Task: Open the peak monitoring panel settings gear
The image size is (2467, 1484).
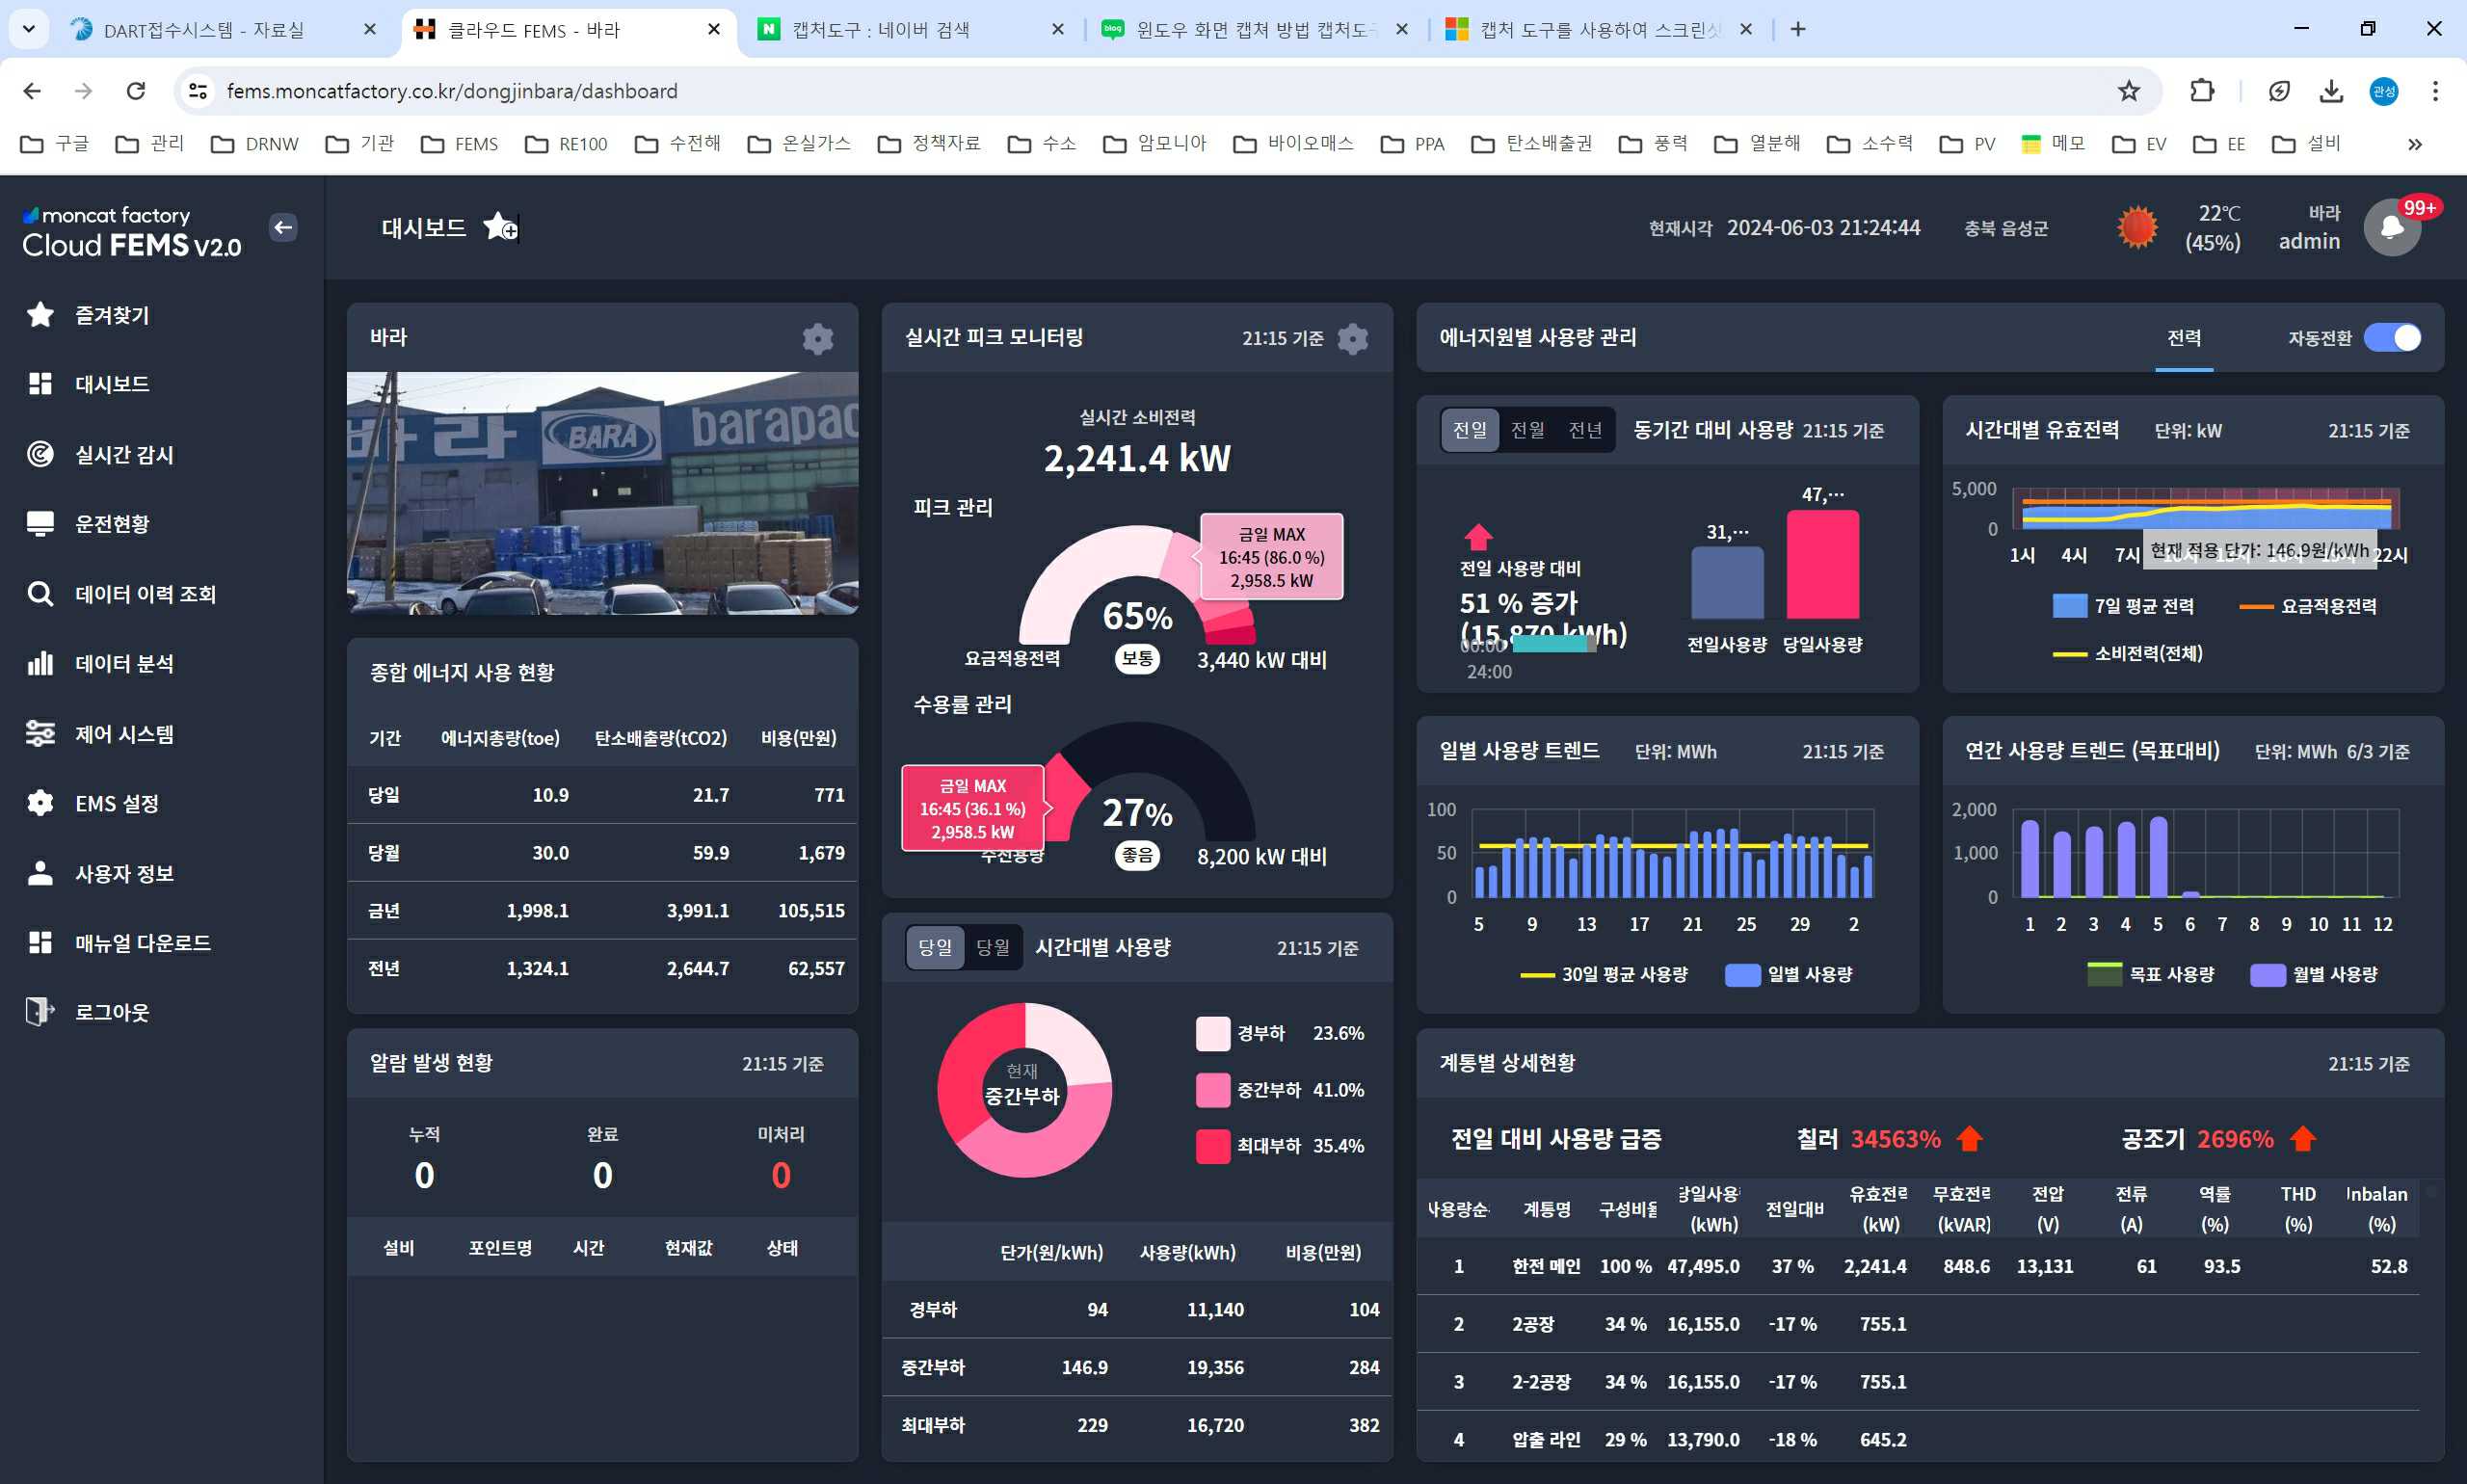Action: (x=1352, y=339)
